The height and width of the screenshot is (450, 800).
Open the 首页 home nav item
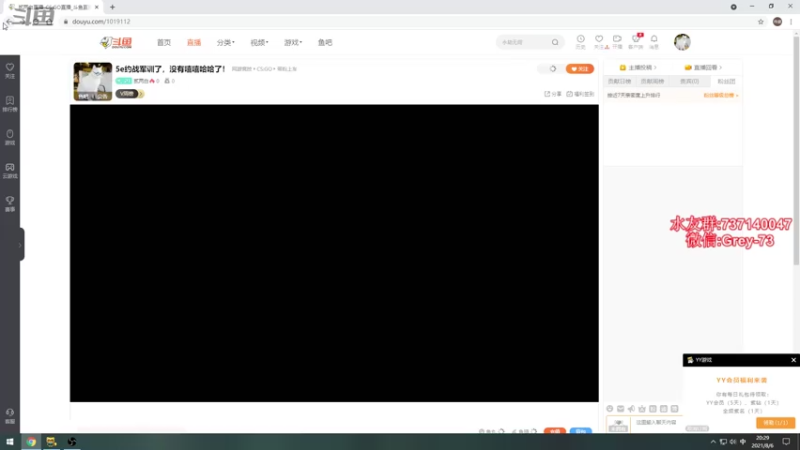(x=164, y=42)
